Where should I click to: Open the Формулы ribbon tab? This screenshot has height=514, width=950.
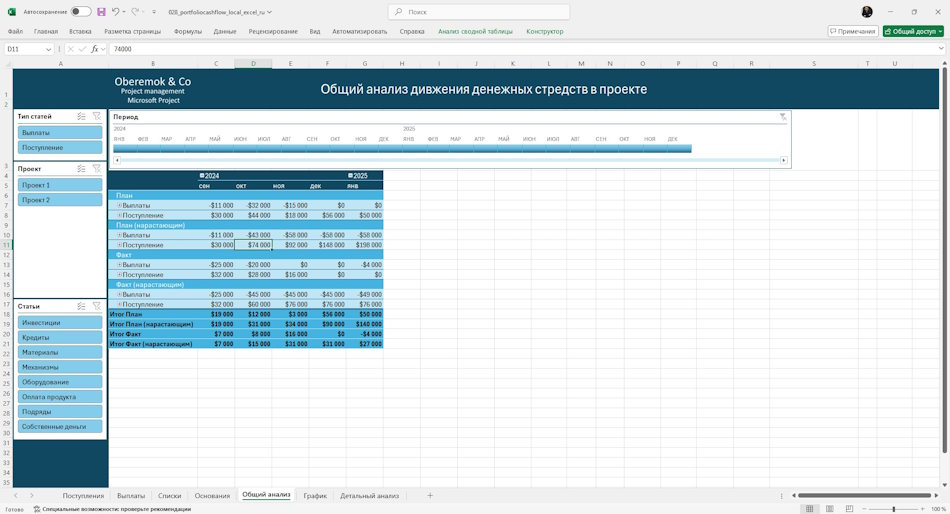pos(188,31)
